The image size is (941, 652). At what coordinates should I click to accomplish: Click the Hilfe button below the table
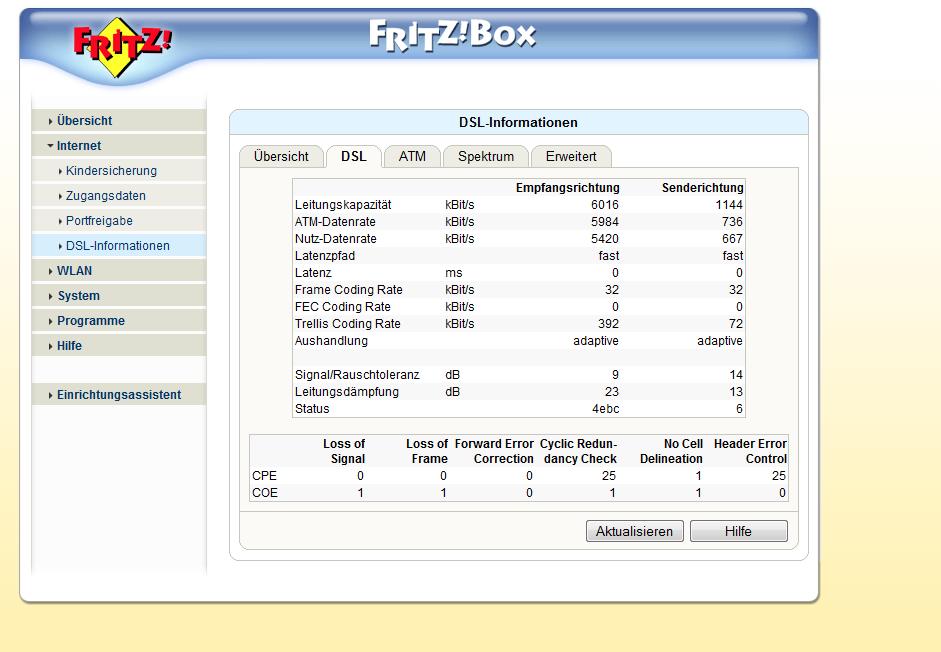click(x=738, y=531)
